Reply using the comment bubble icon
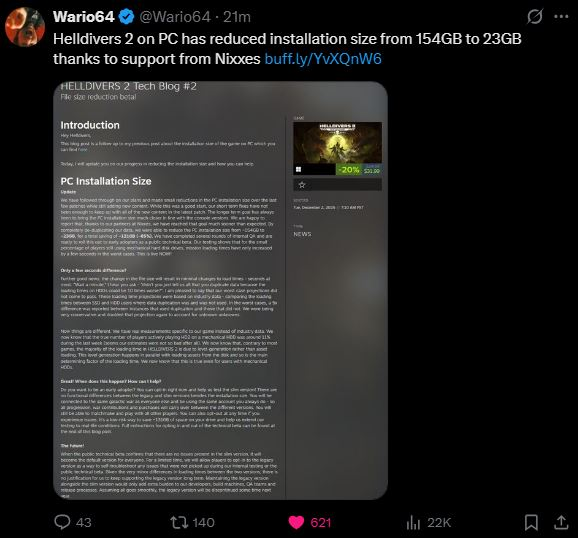This screenshot has width=578, height=538. pyautogui.click(x=62, y=522)
